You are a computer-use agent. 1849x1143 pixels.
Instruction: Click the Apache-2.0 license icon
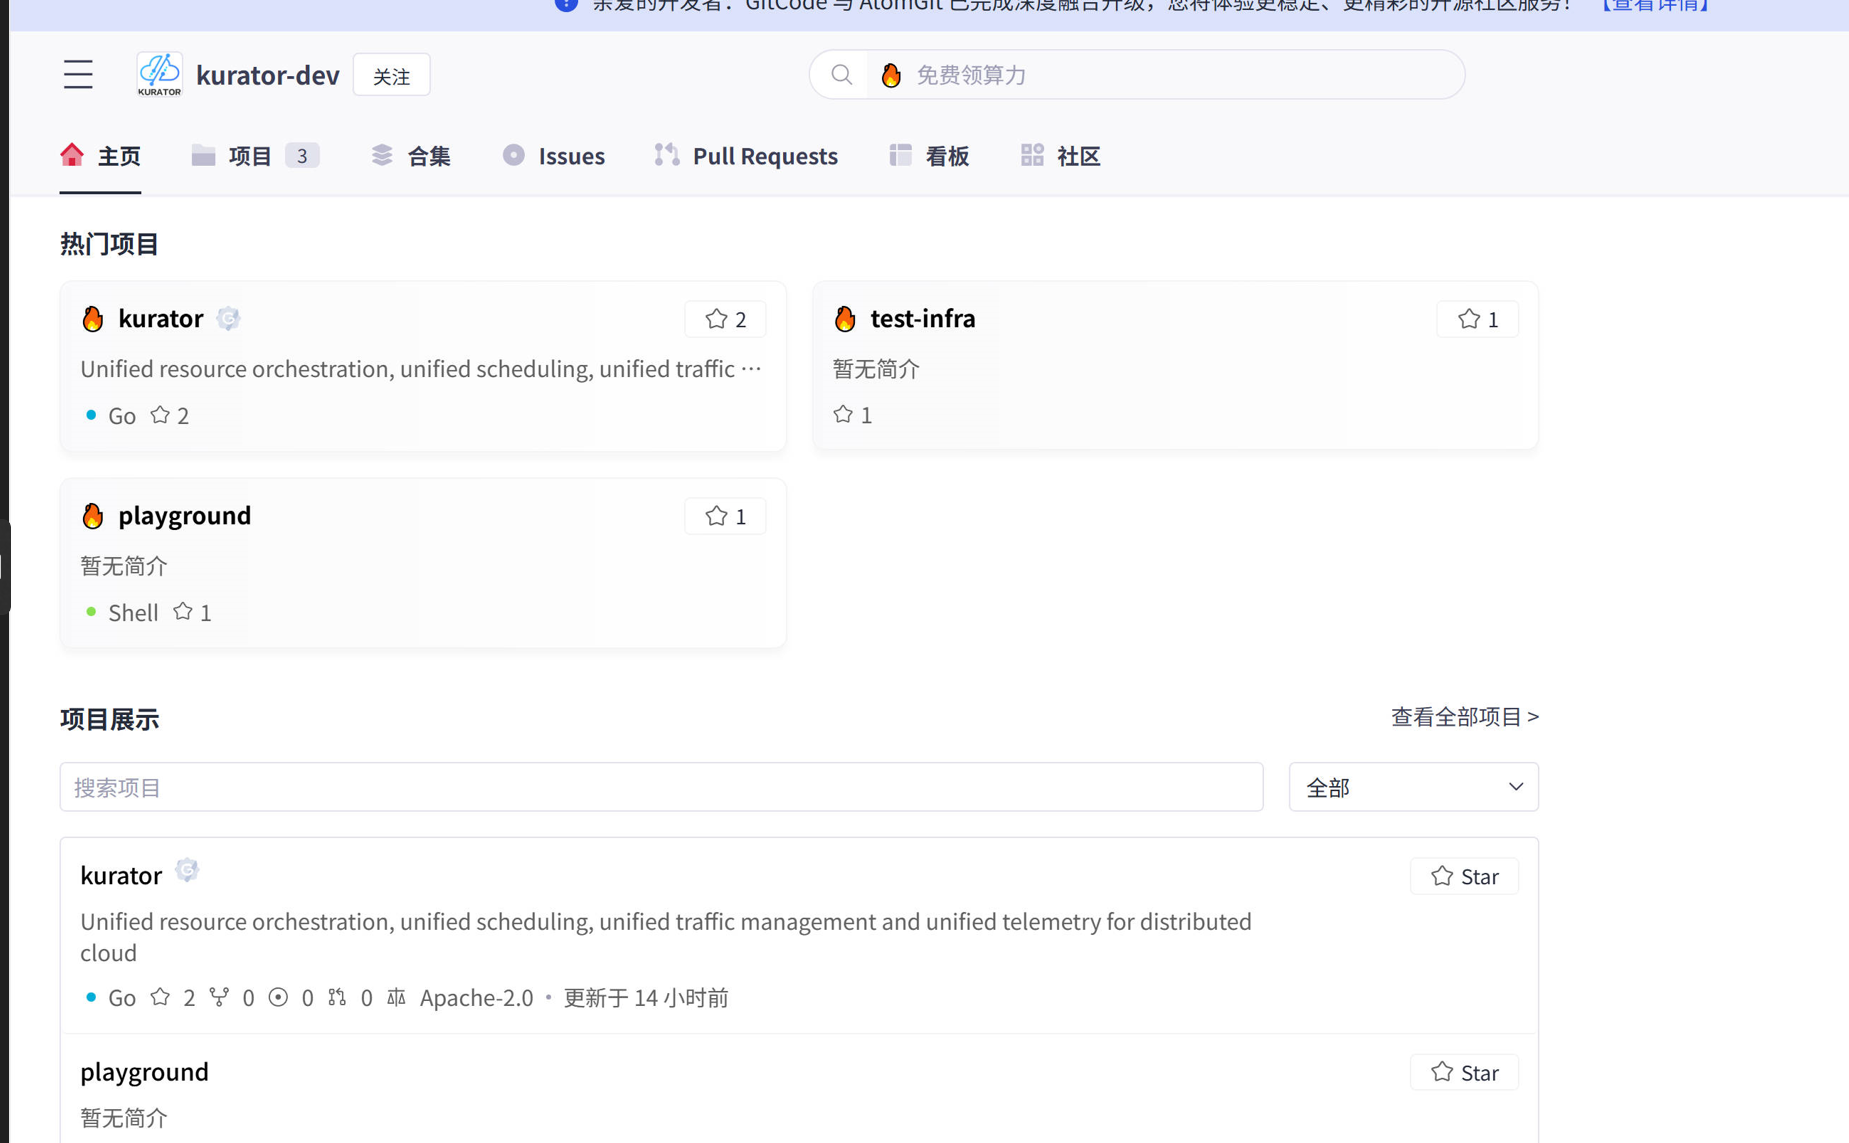(x=396, y=997)
